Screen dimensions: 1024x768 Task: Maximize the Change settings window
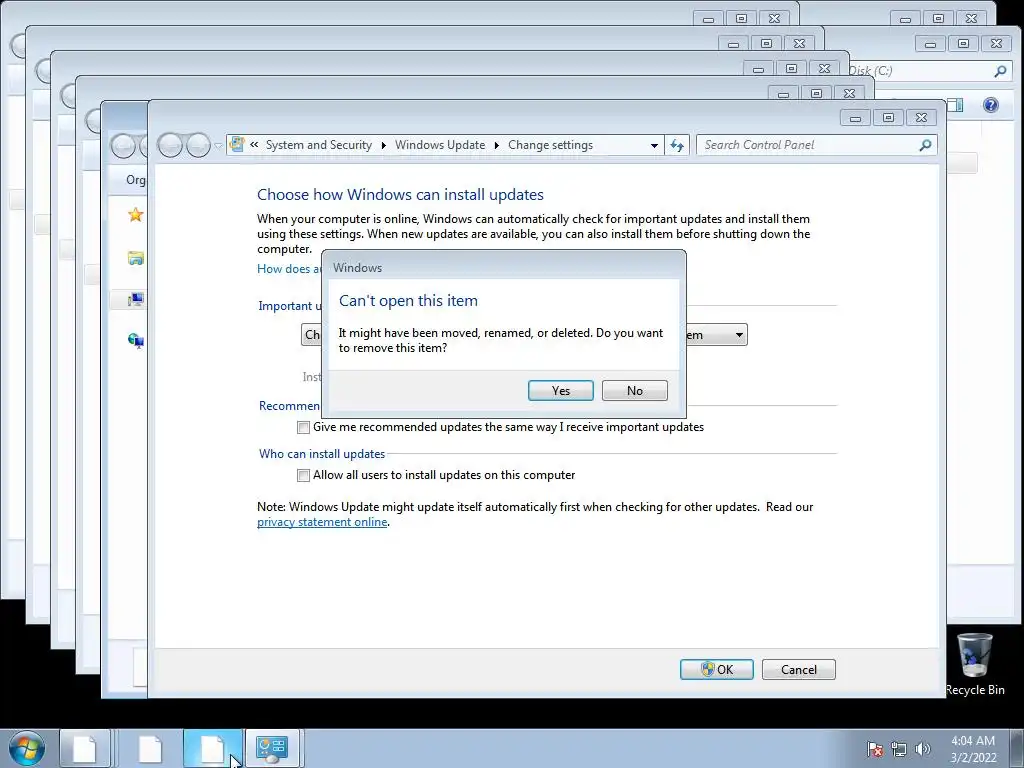(888, 118)
